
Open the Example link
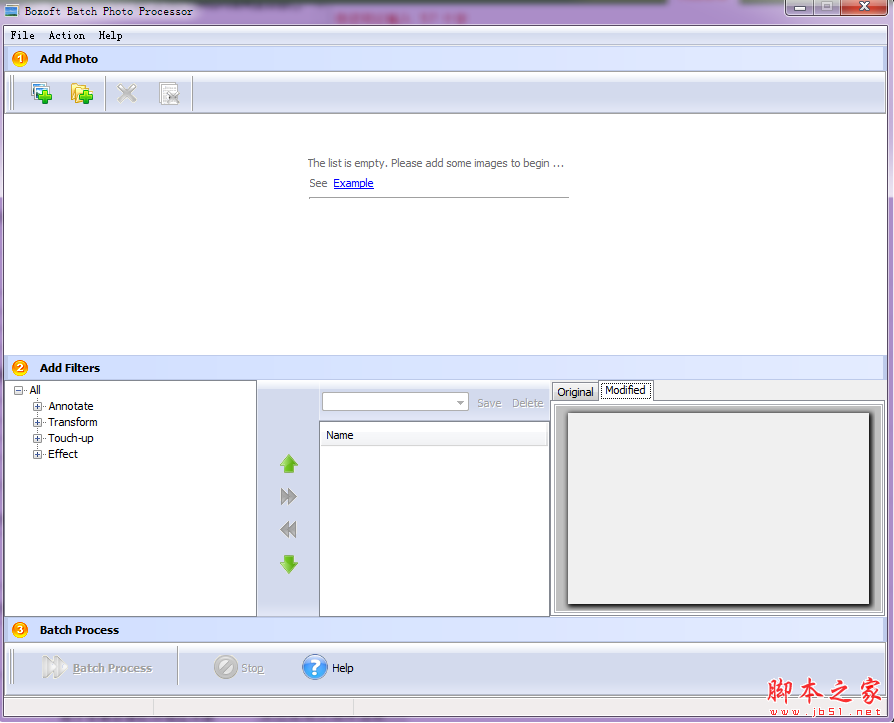click(x=353, y=183)
